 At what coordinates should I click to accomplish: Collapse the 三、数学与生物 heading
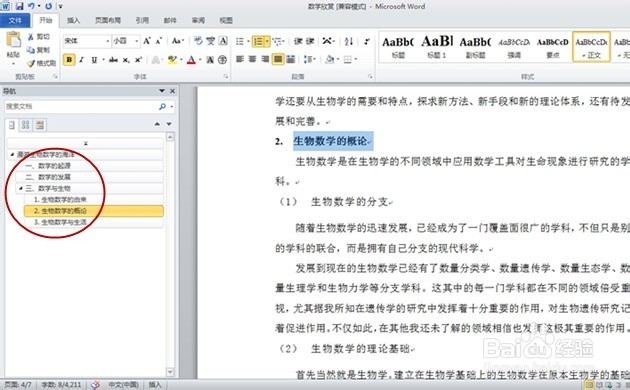[20, 188]
